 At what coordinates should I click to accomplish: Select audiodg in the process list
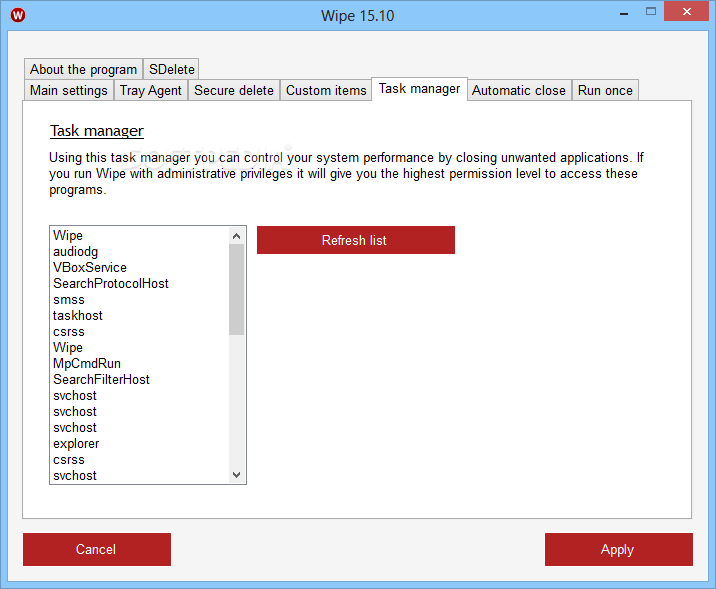[140, 252]
